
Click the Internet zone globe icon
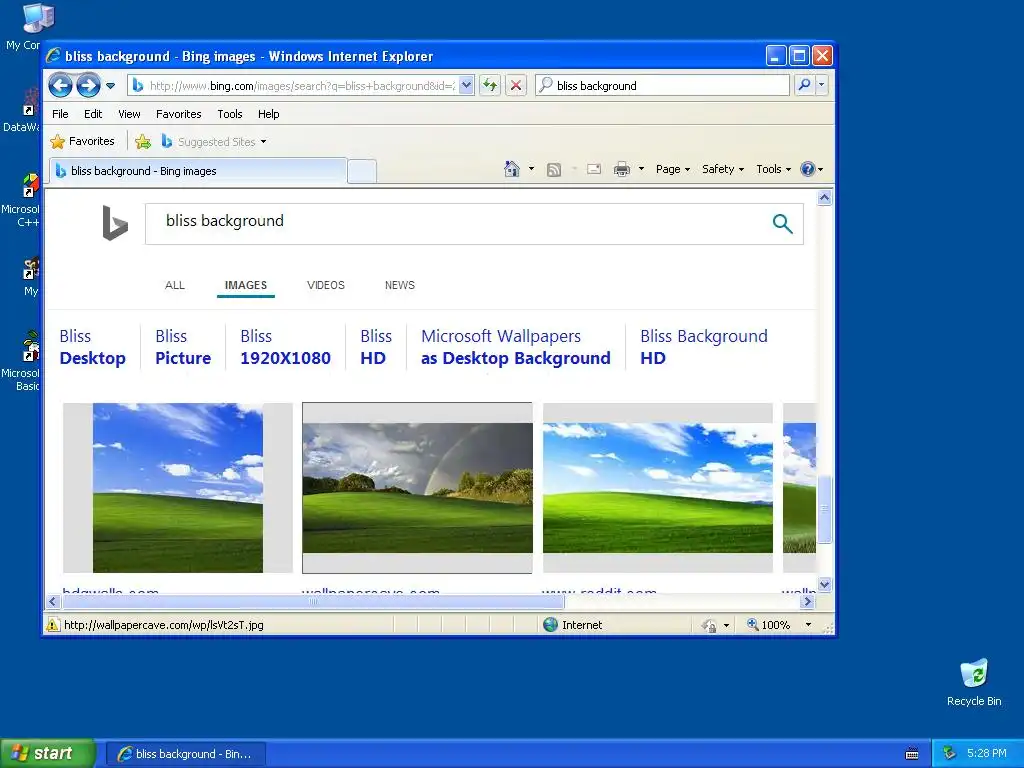coord(551,625)
